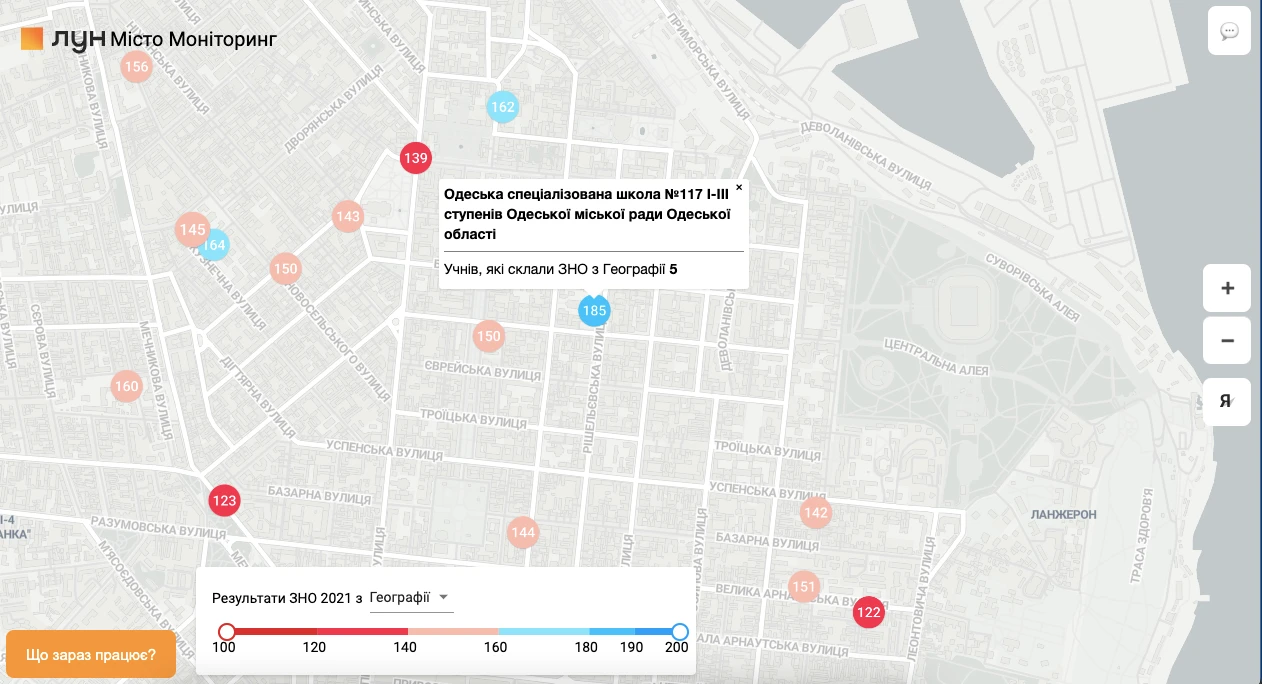Click the Що зараз працює? button
1262x684 pixels.
(x=91, y=655)
